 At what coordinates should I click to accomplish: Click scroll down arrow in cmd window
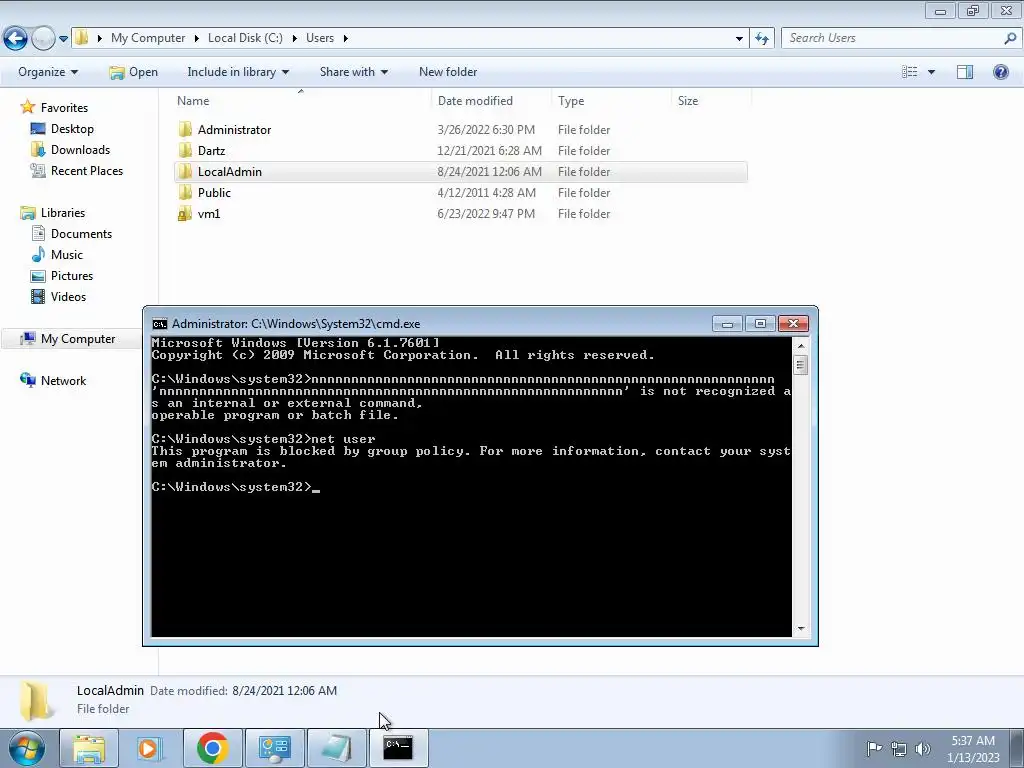[x=801, y=629]
